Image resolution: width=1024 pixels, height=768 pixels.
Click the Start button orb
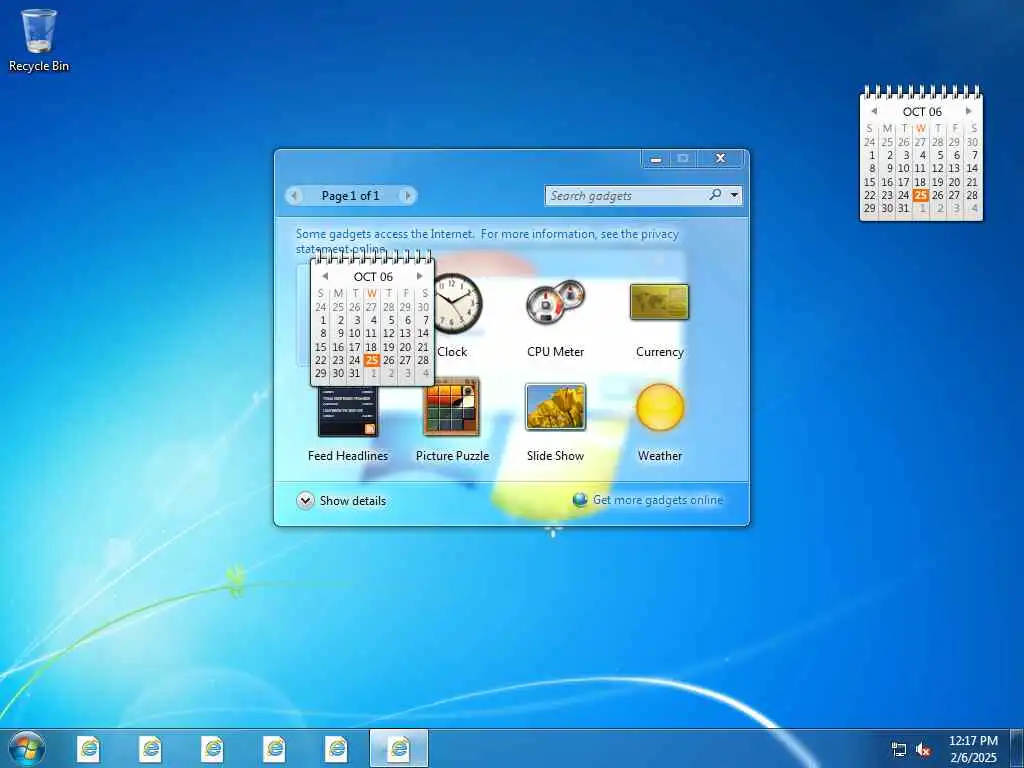click(27, 748)
